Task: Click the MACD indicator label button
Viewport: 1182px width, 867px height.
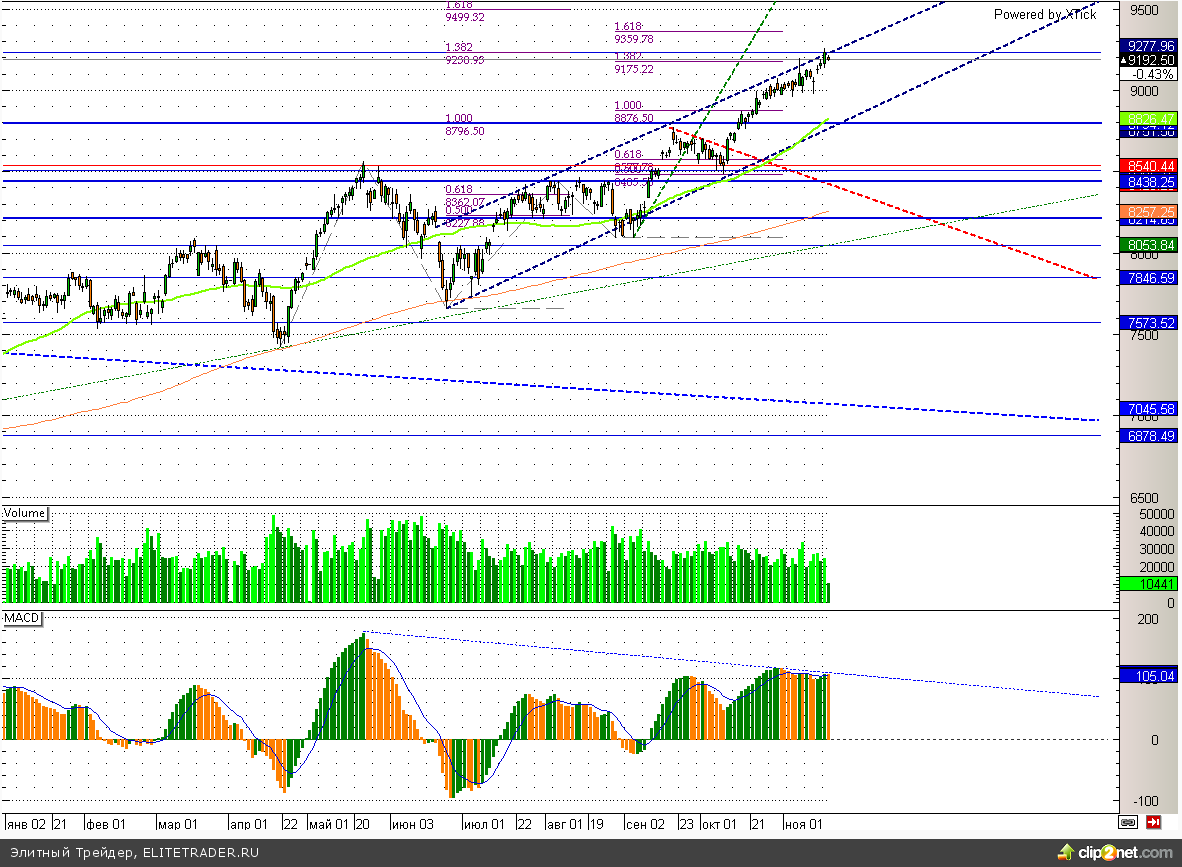Action: coord(22,618)
